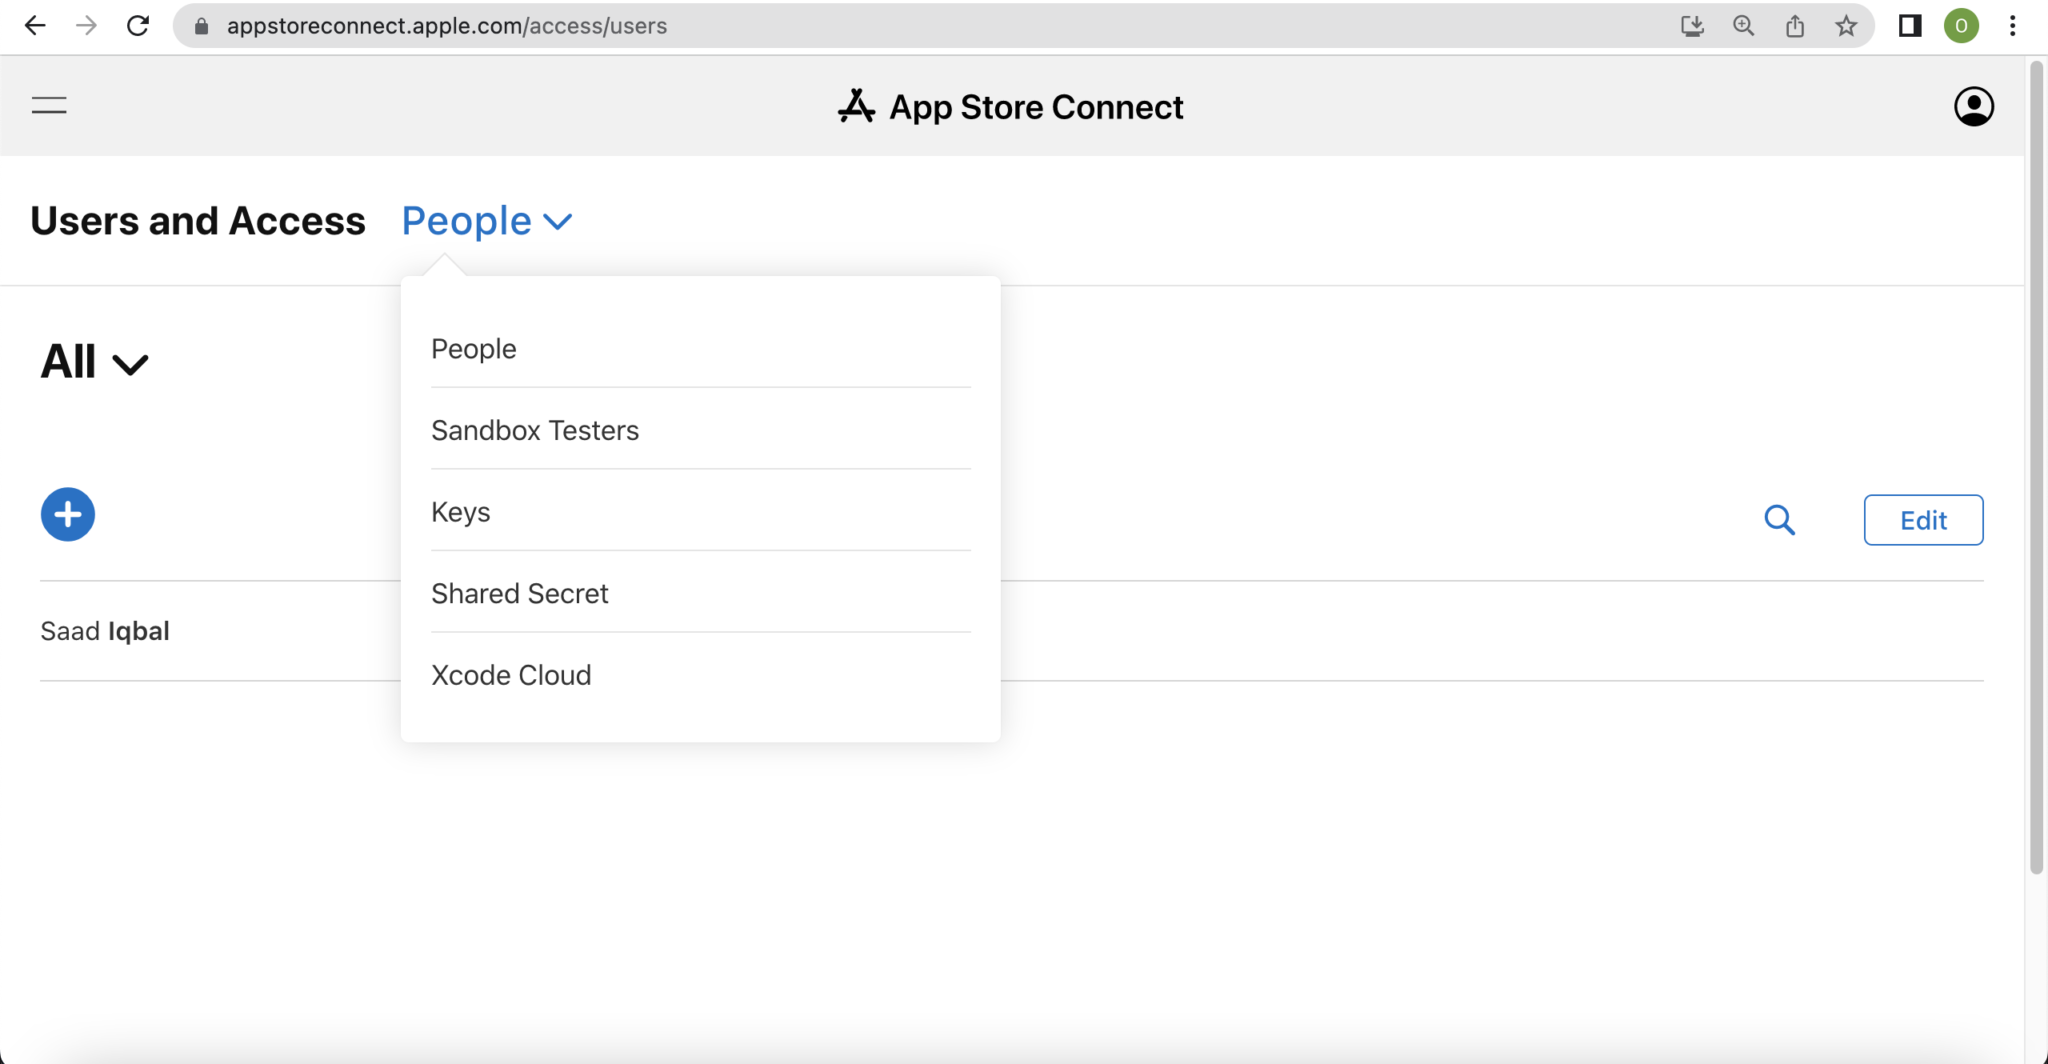
Task: Expand the All filter dropdown
Action: pos(94,362)
